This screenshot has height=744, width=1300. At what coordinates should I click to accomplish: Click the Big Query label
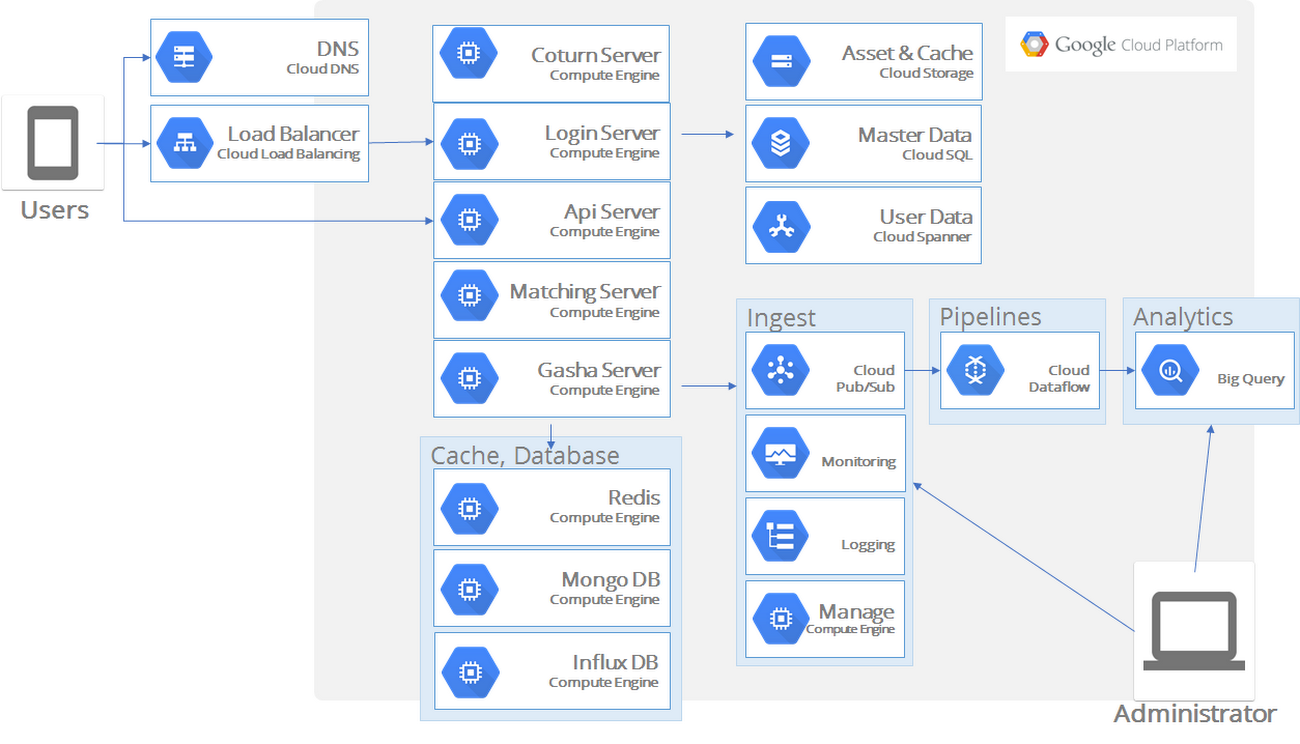1251,379
